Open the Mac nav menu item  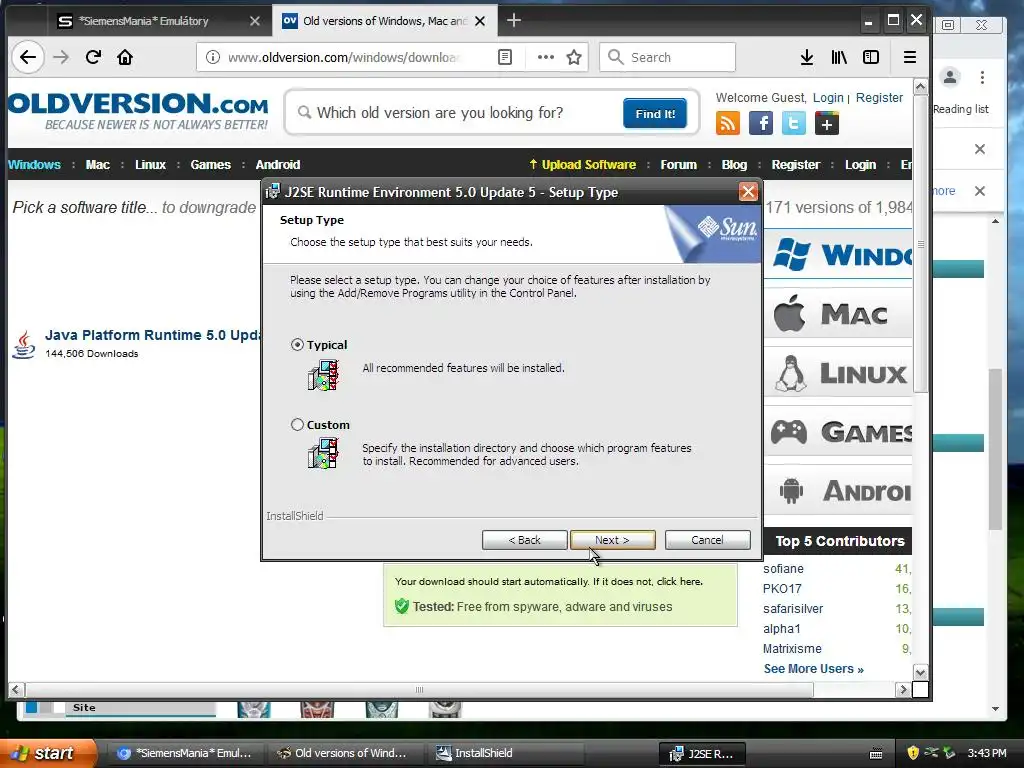click(97, 165)
